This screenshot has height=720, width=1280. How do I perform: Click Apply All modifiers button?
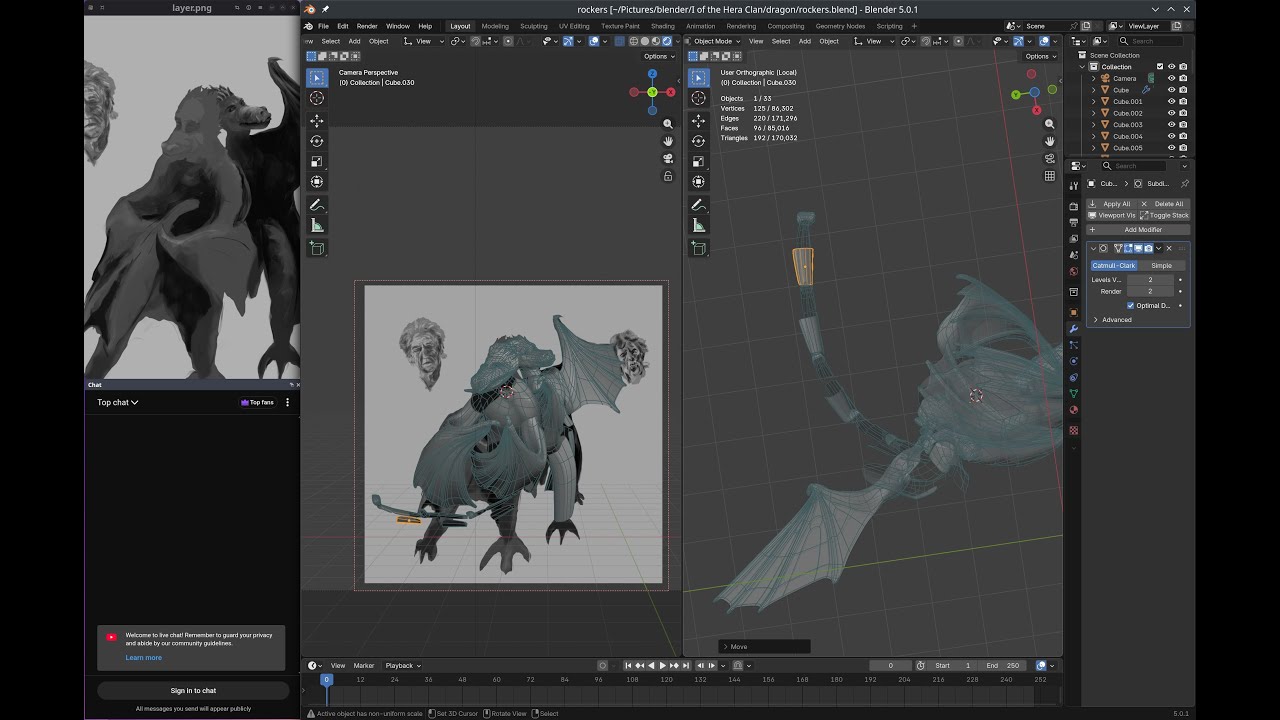click(x=1111, y=204)
